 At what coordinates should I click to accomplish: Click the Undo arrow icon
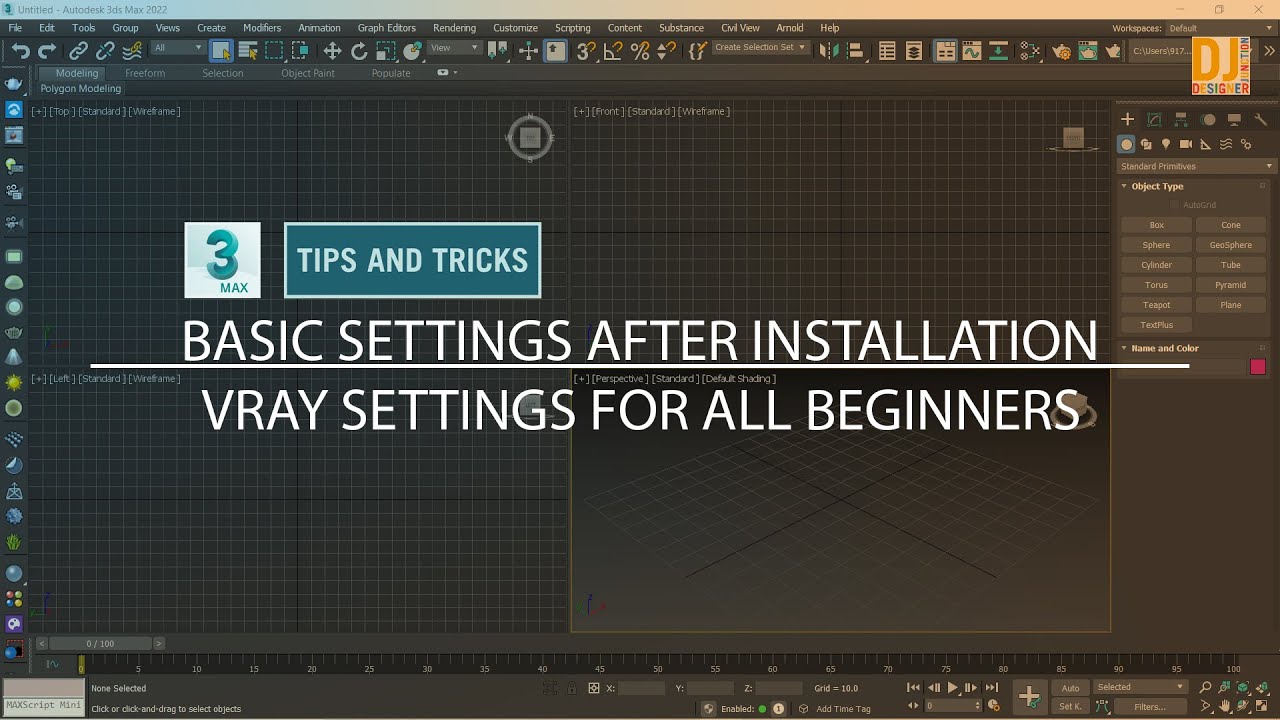pos(20,51)
